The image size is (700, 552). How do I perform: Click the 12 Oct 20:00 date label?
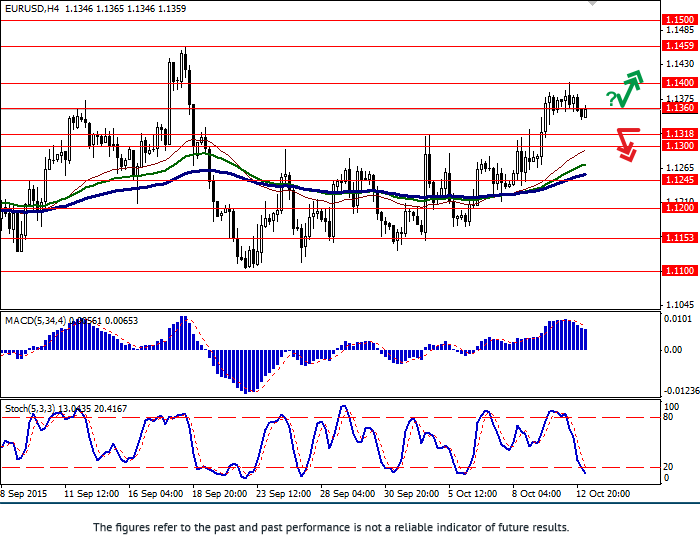[x=603, y=494]
